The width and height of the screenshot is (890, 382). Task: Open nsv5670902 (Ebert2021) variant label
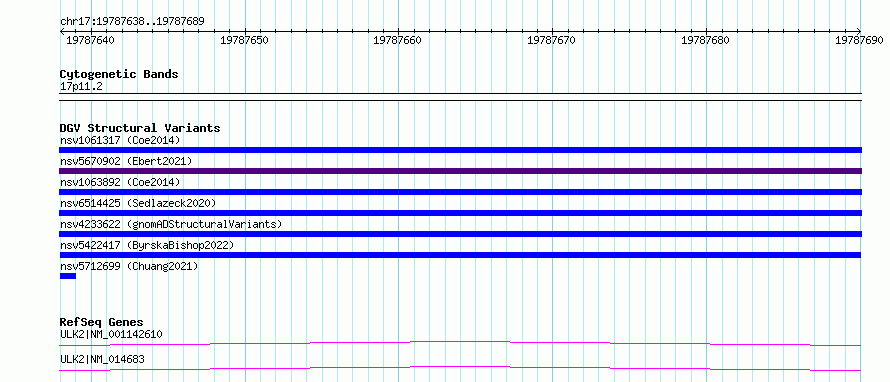click(126, 161)
